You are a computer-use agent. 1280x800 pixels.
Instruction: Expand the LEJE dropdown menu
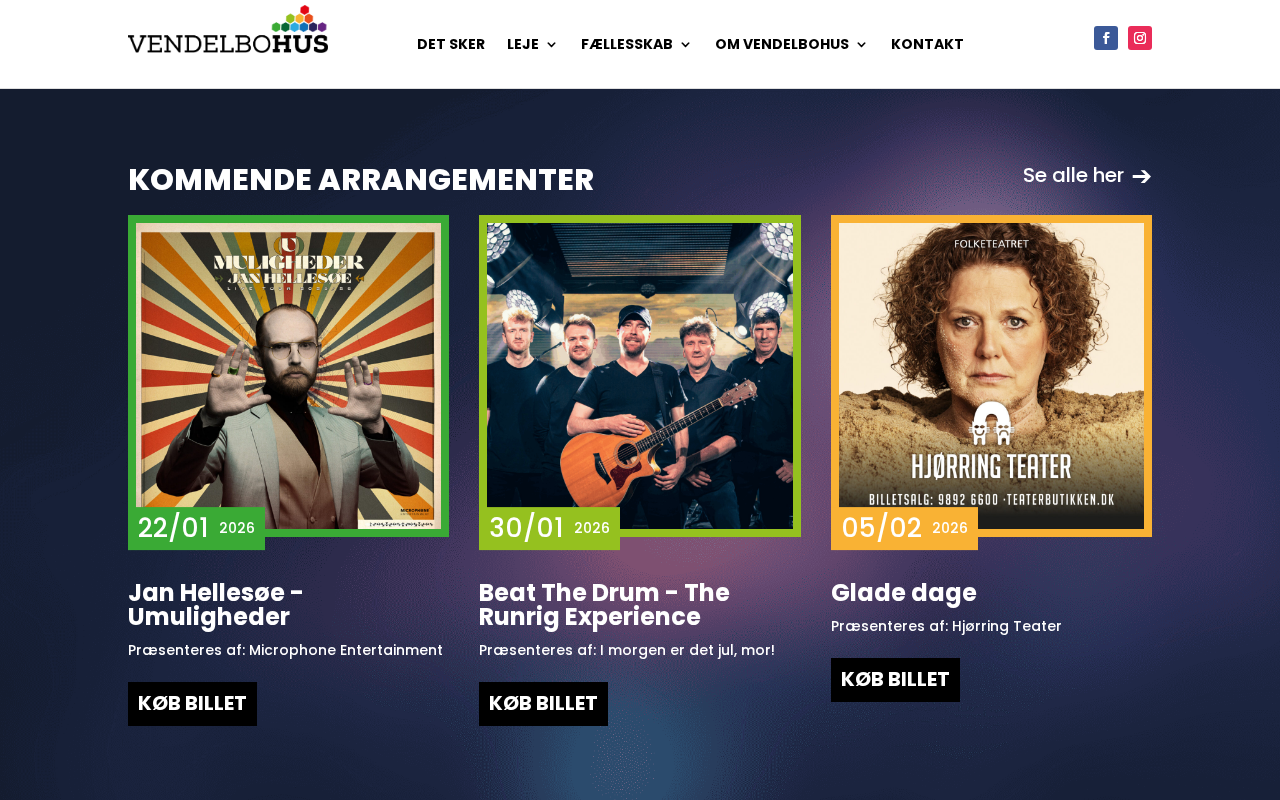(x=532, y=44)
